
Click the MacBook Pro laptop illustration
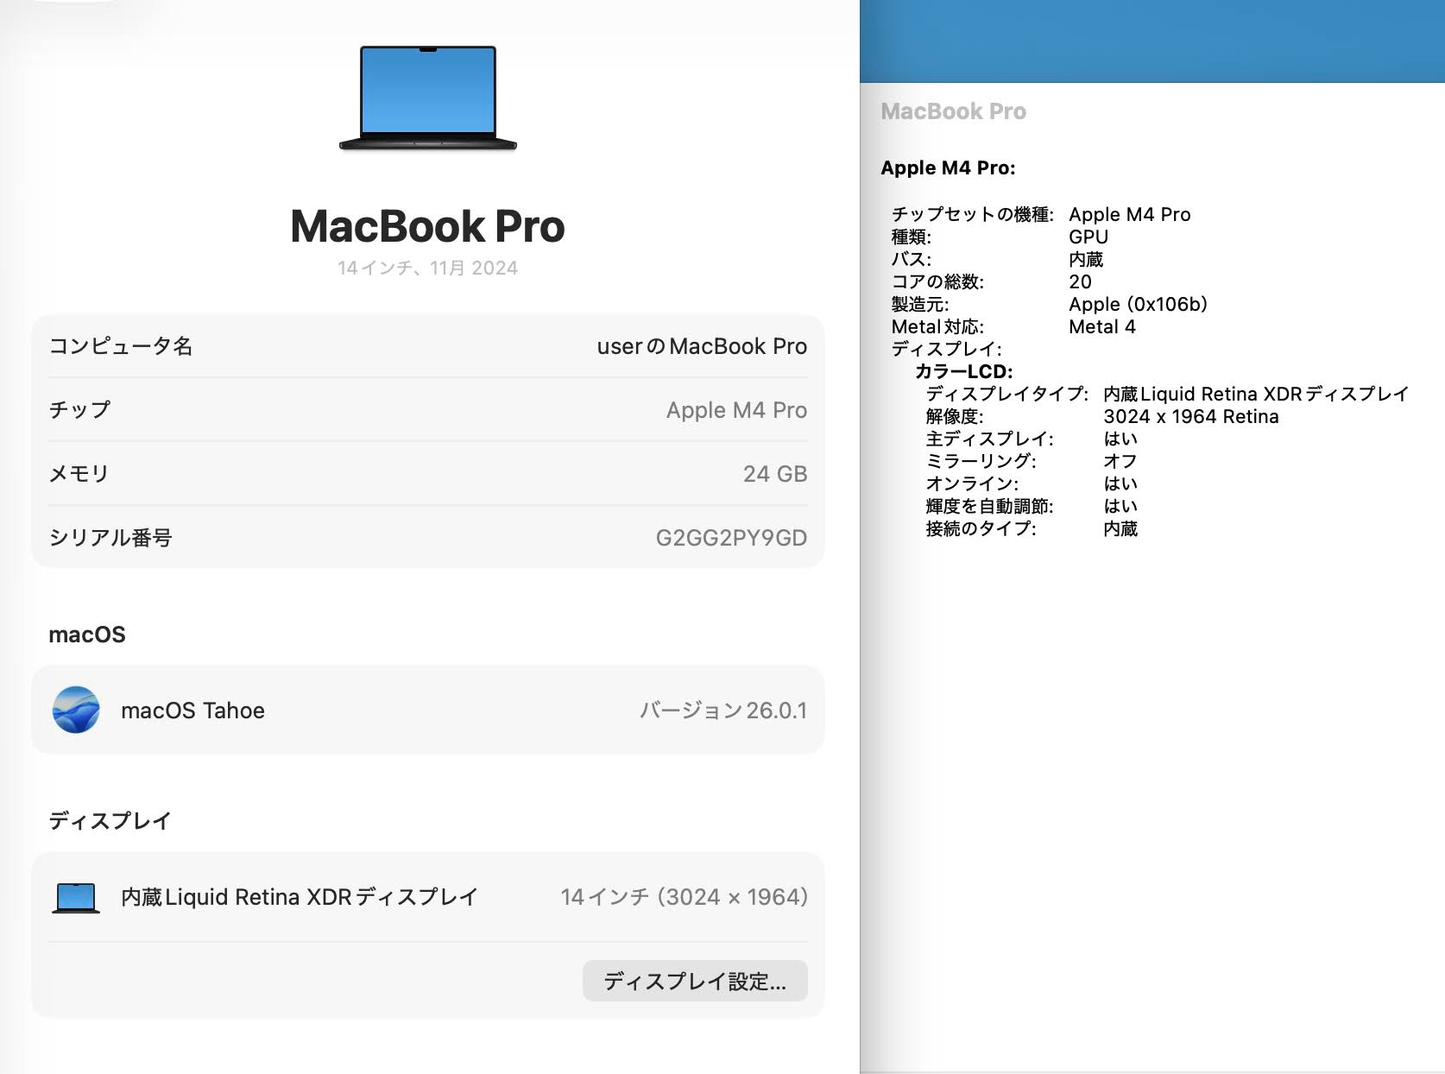click(428, 98)
